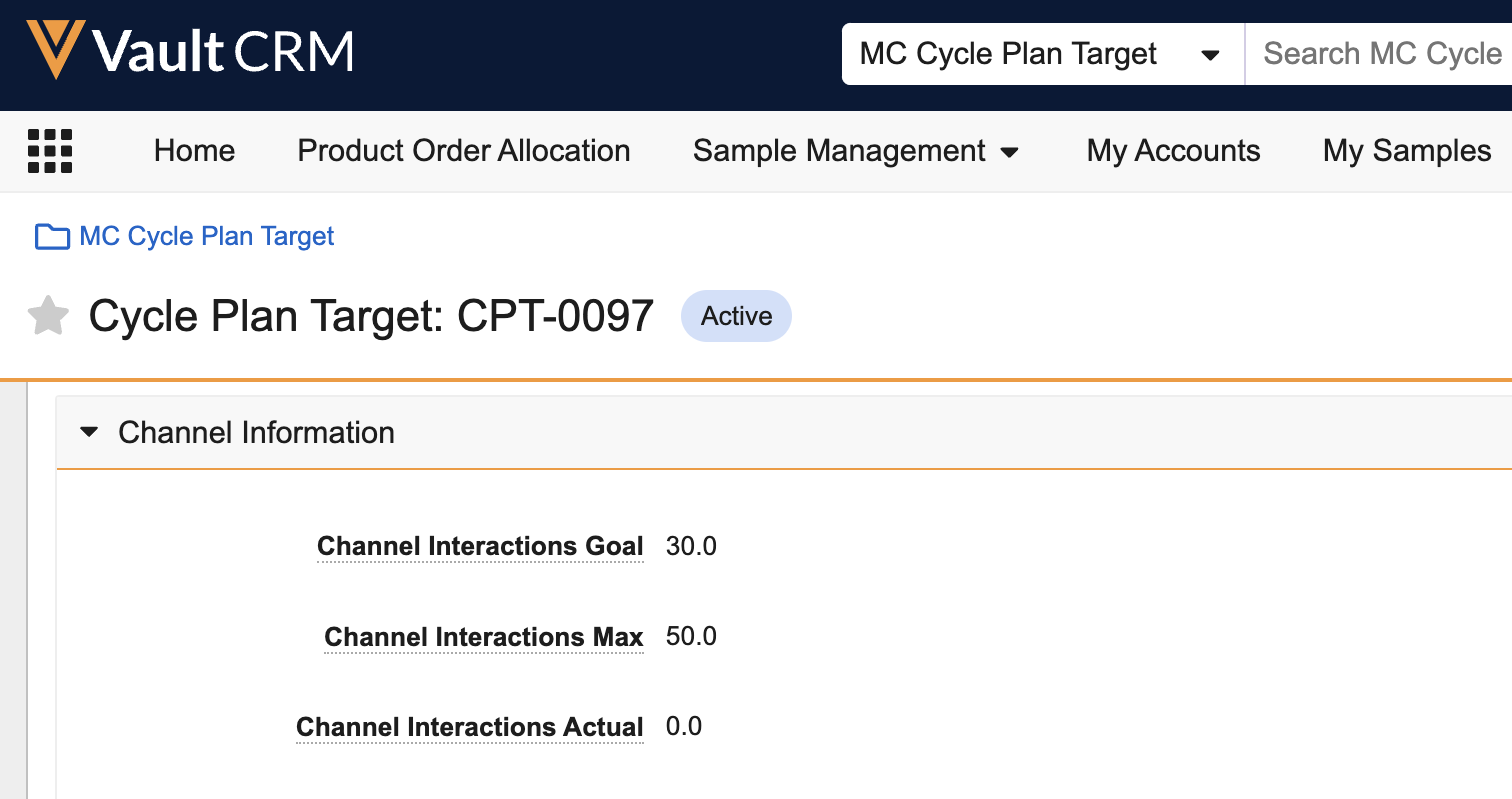The height and width of the screenshot is (799, 1512).
Task: Click the Channel Interactions Max field label
Action: point(484,637)
